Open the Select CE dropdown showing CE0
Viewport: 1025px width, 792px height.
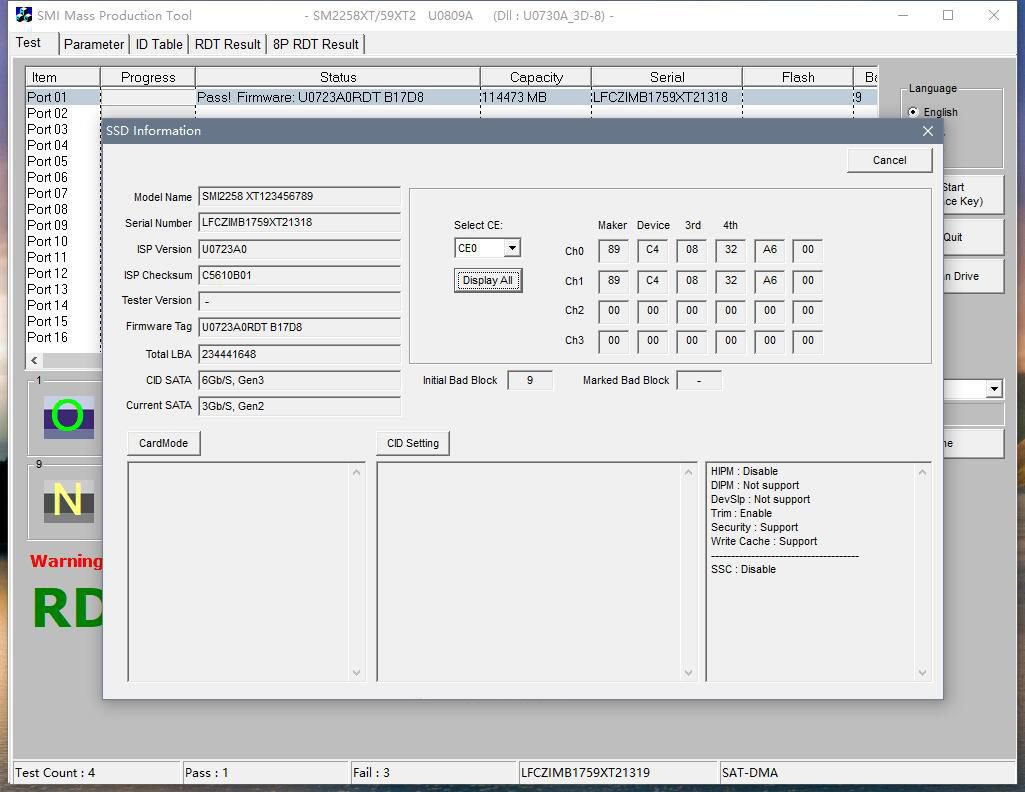[512, 248]
